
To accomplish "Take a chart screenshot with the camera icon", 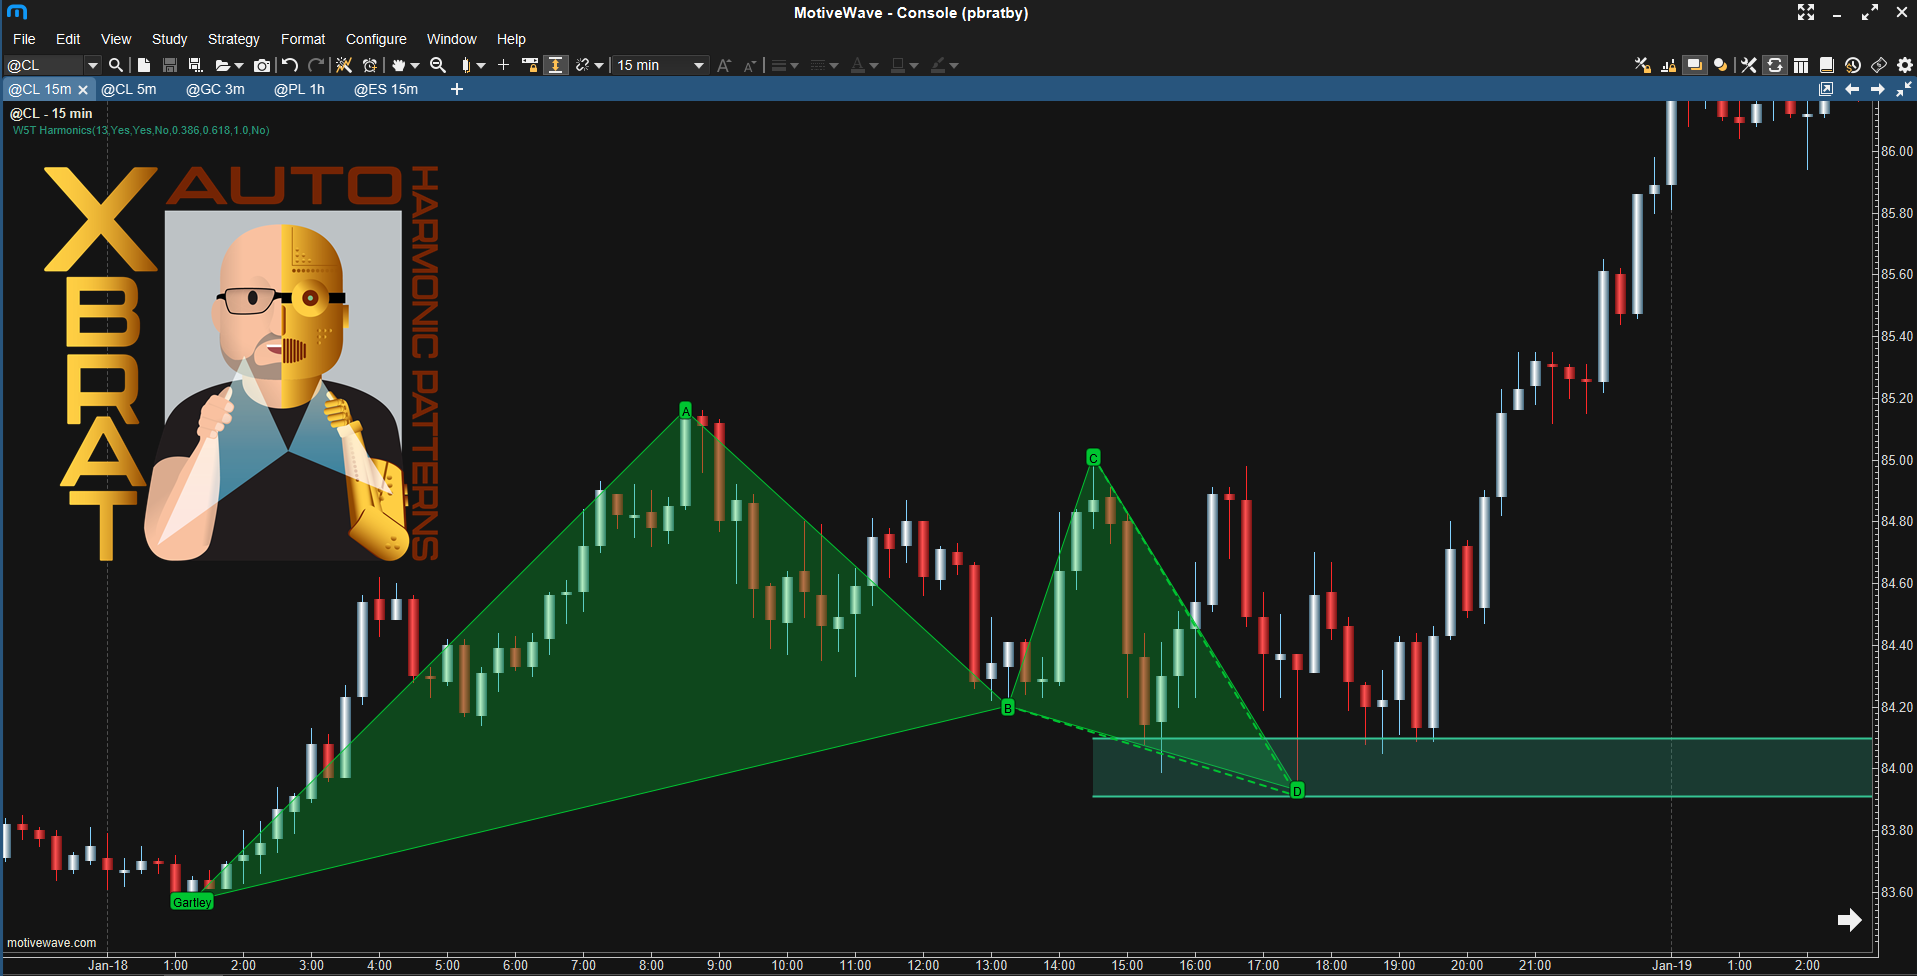I will (262, 65).
